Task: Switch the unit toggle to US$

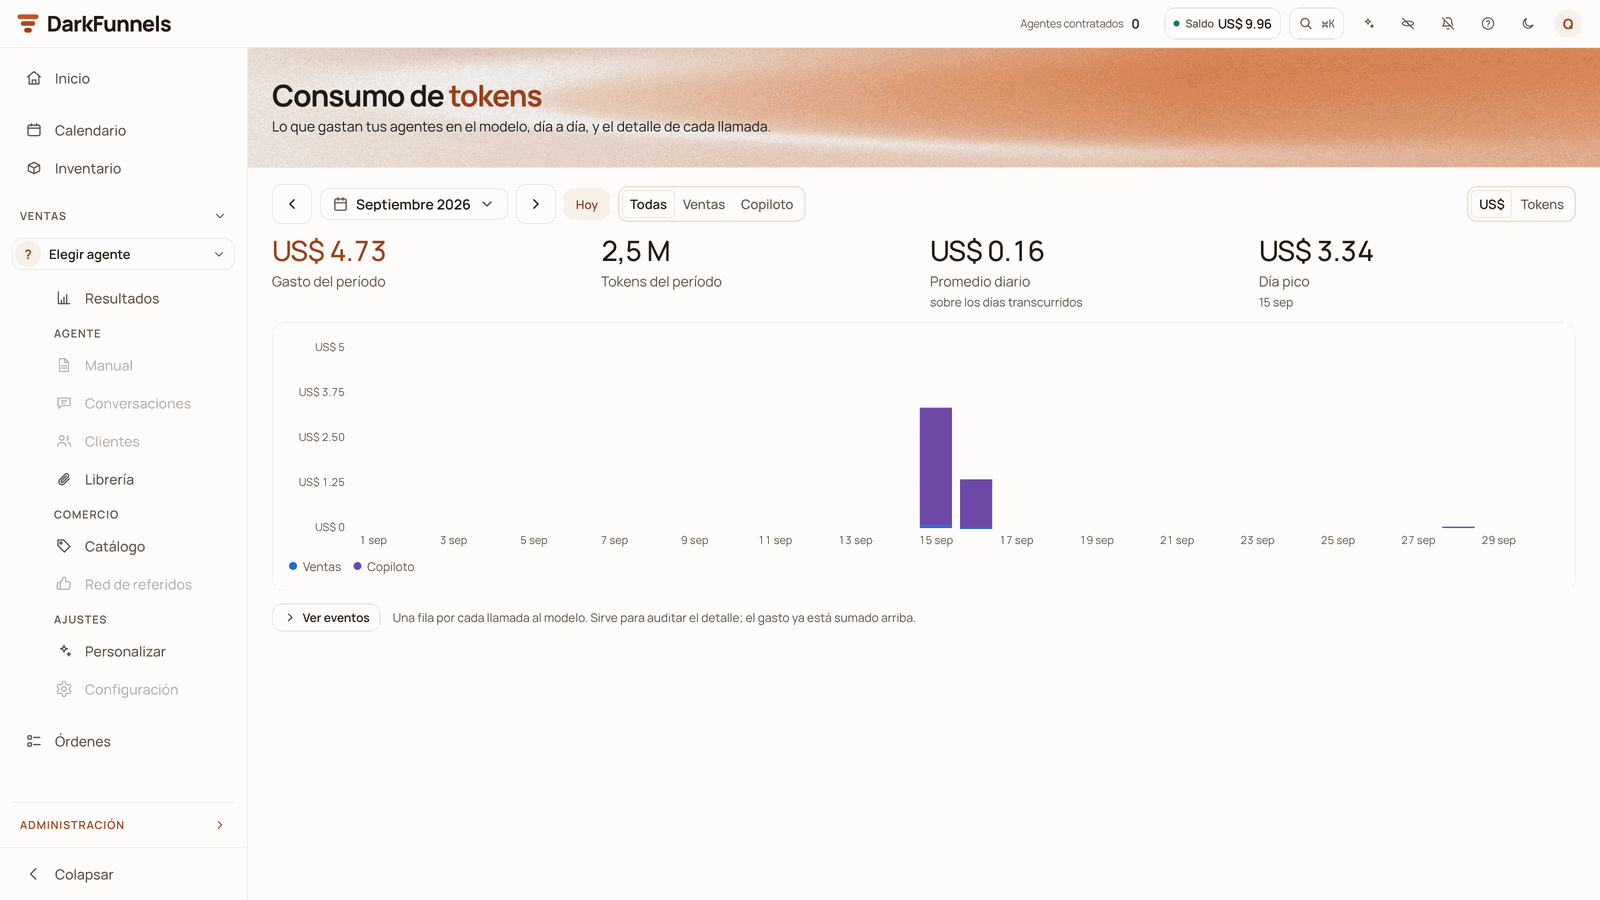Action: tap(1492, 204)
